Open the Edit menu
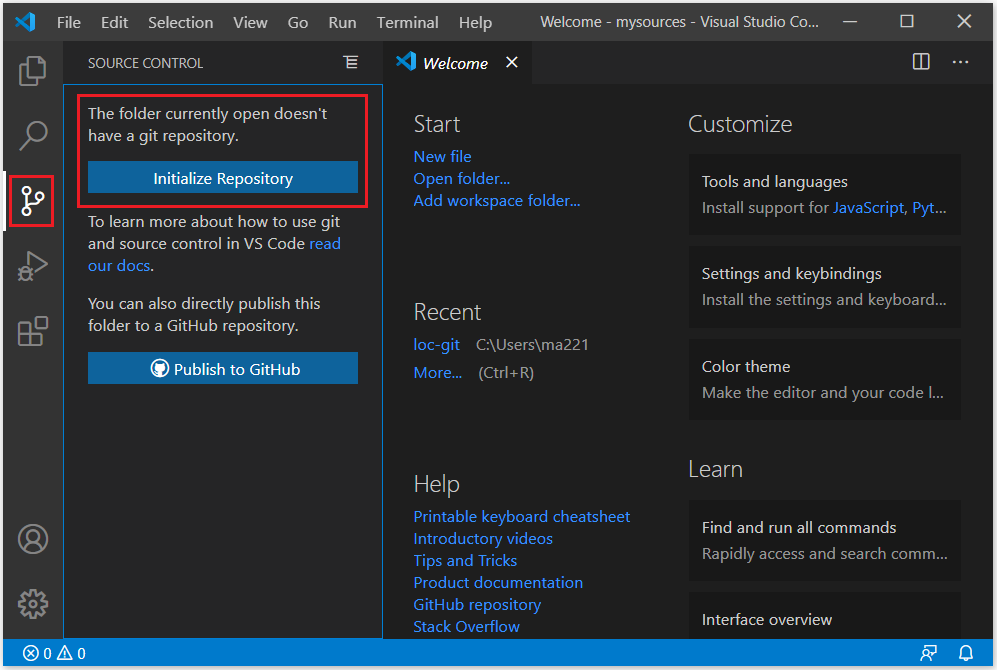Viewport: 997px width, 670px height. (x=114, y=22)
